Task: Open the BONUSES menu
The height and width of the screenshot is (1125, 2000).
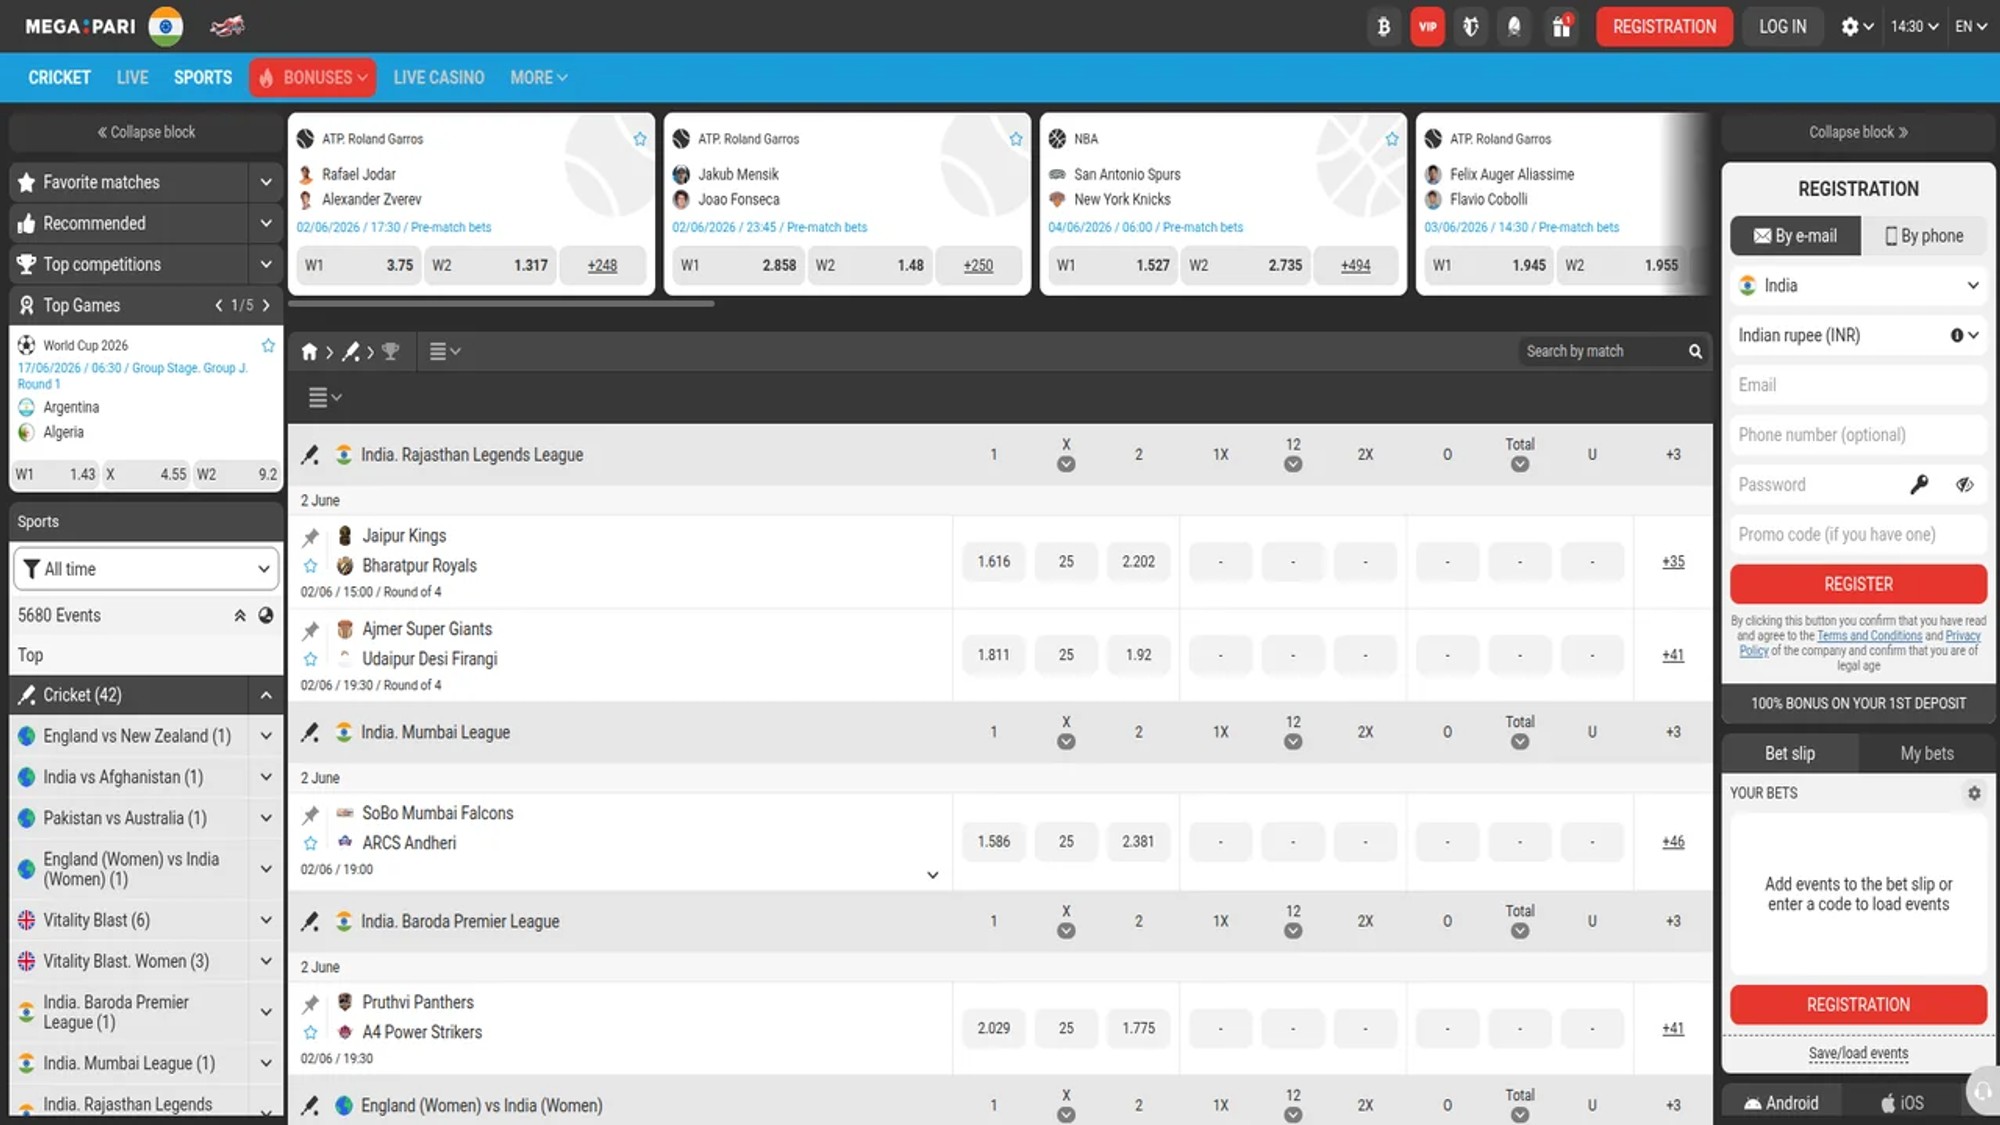Action: 313,78
